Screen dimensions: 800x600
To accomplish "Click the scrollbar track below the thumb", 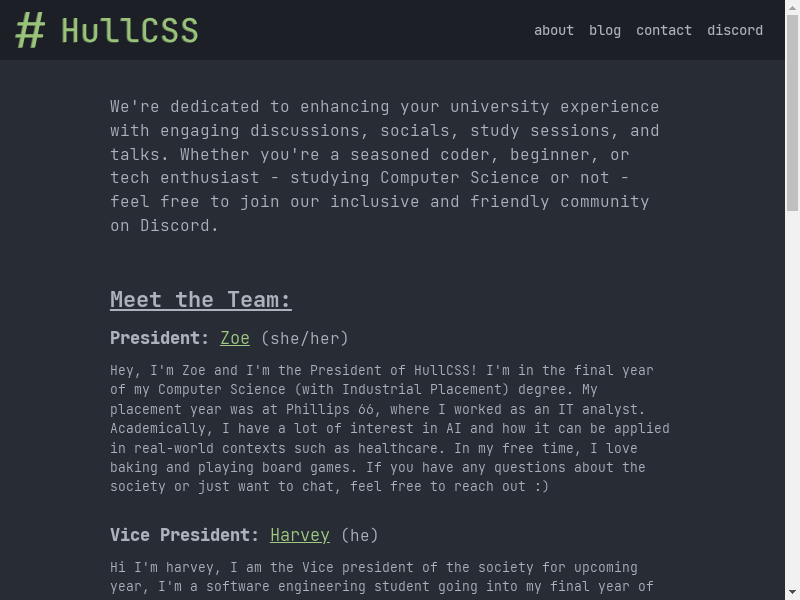I will tap(792, 400).
